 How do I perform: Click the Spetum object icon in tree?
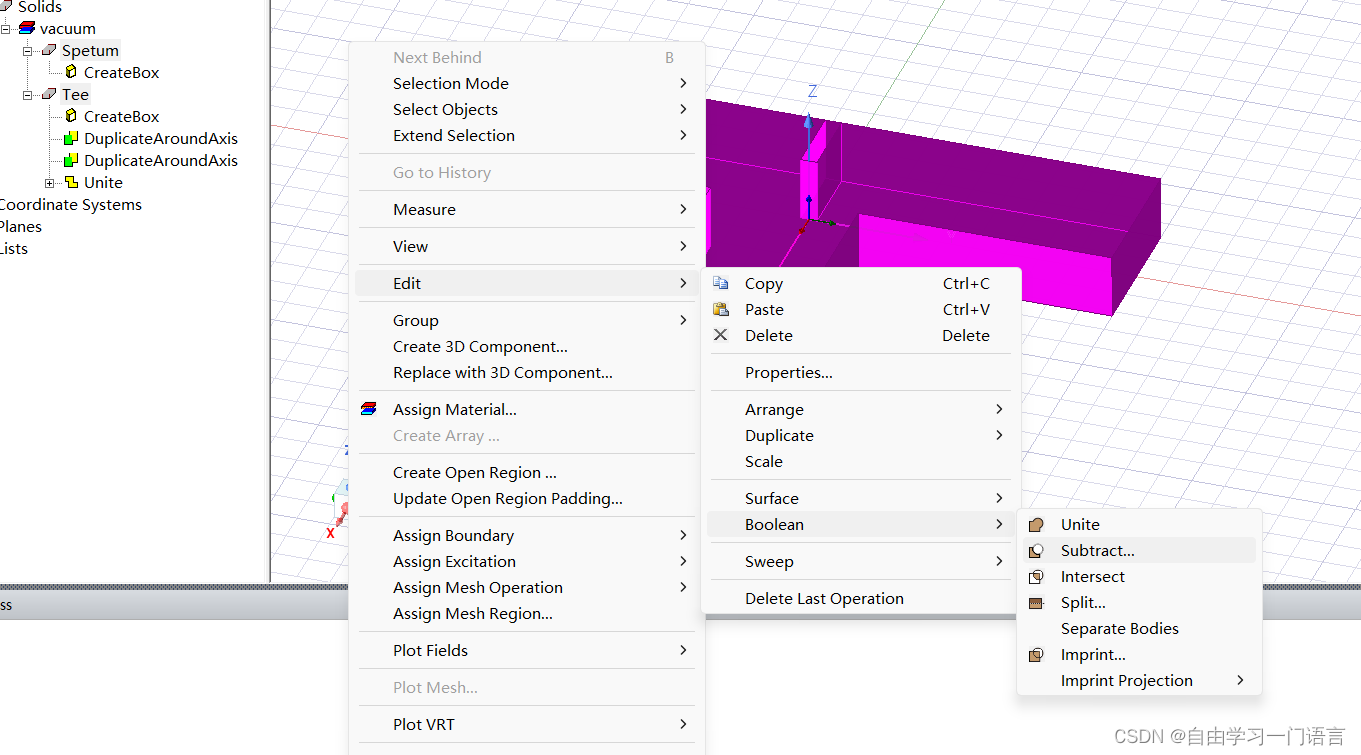tap(49, 50)
